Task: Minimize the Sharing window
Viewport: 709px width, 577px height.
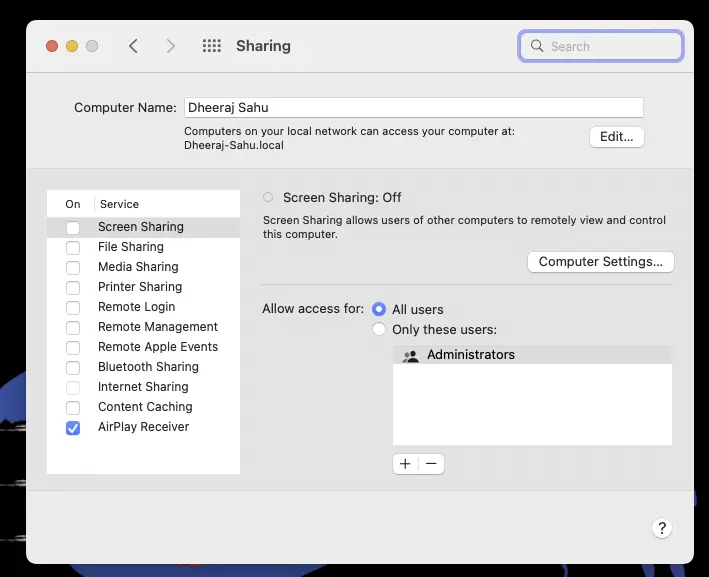Action: pos(72,46)
